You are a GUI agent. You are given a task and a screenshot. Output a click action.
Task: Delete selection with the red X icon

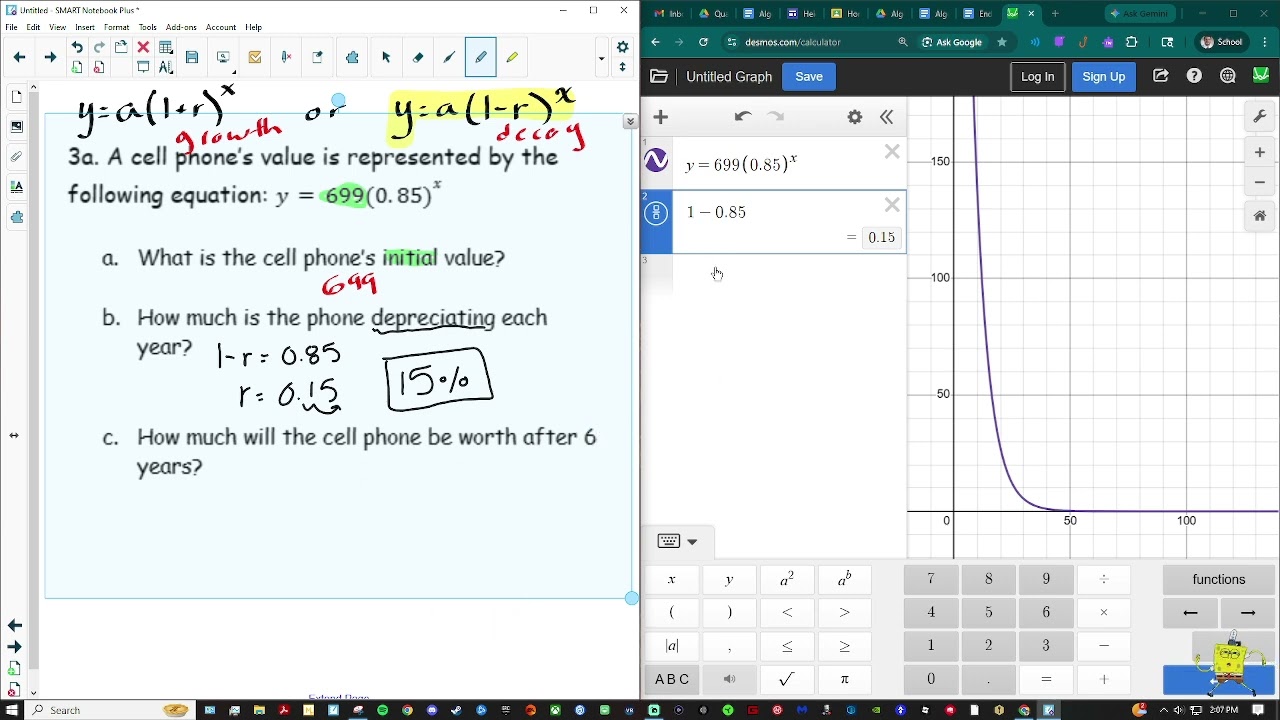click(143, 47)
